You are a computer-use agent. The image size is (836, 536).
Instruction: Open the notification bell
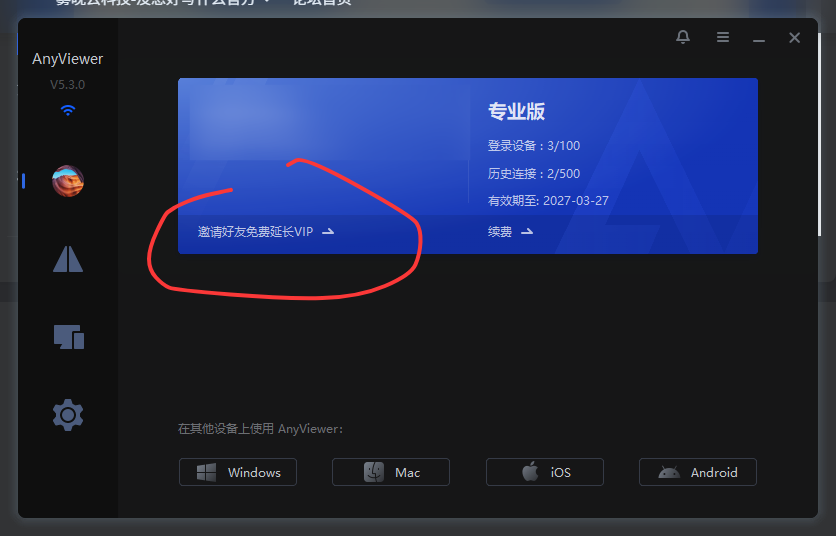coord(683,37)
